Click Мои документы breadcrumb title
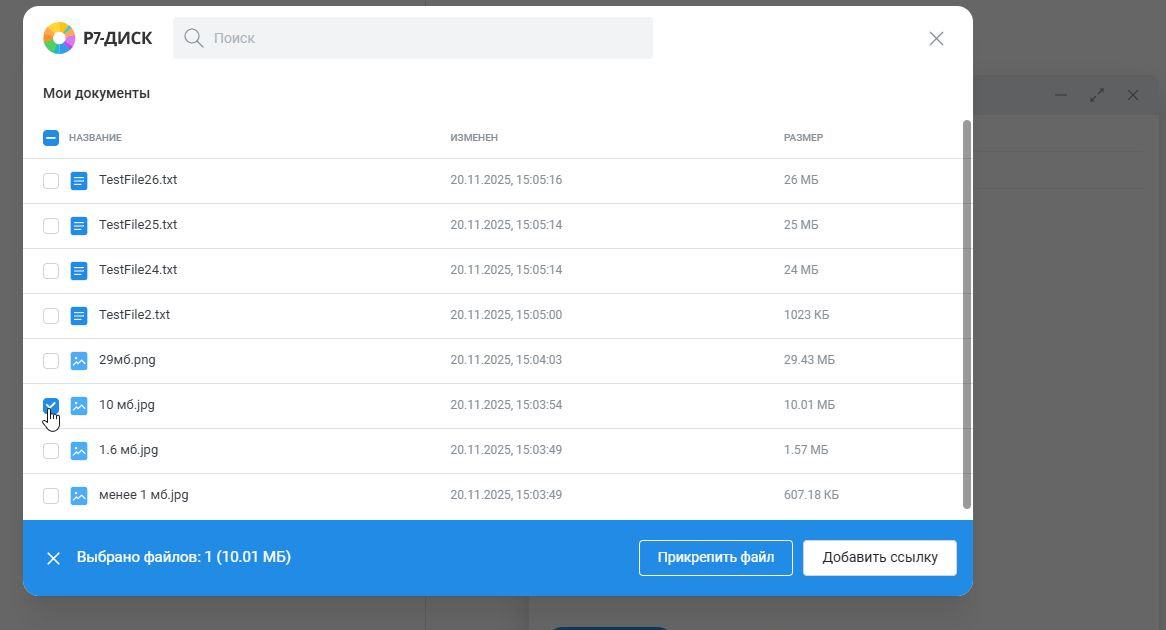The height and width of the screenshot is (630, 1166). (x=96, y=93)
